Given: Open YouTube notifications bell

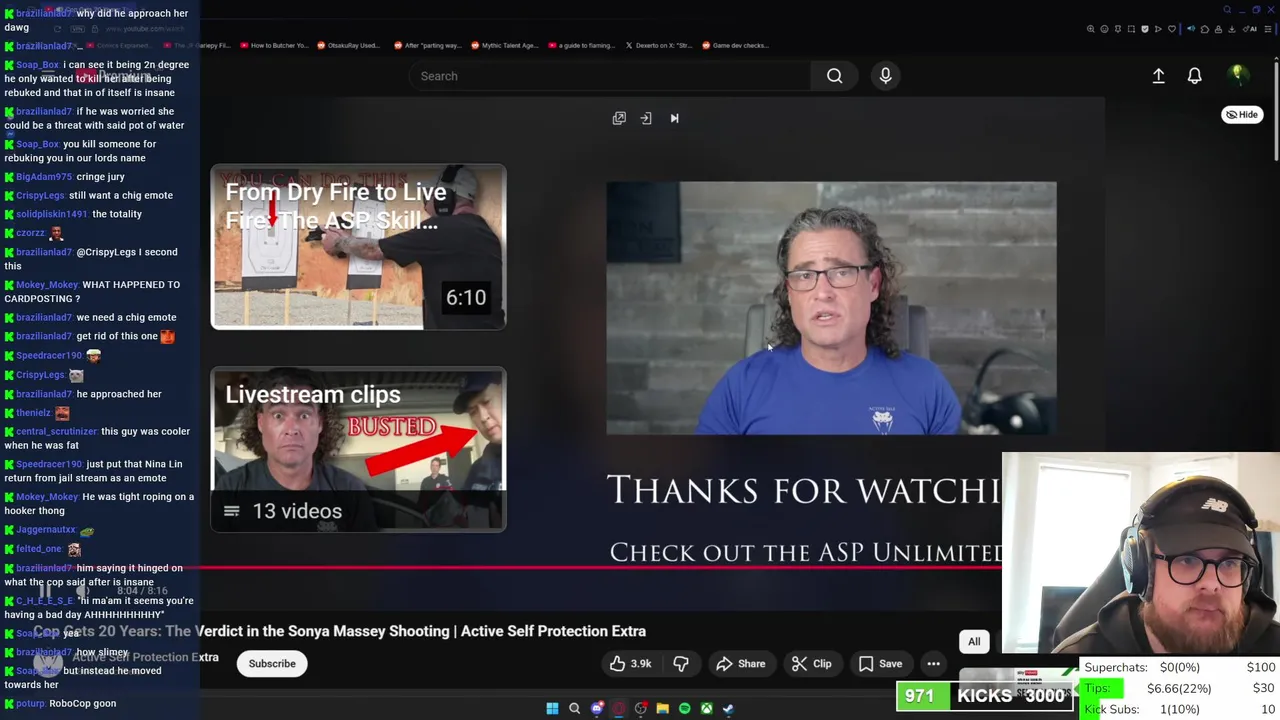Looking at the screenshot, I should [x=1194, y=76].
